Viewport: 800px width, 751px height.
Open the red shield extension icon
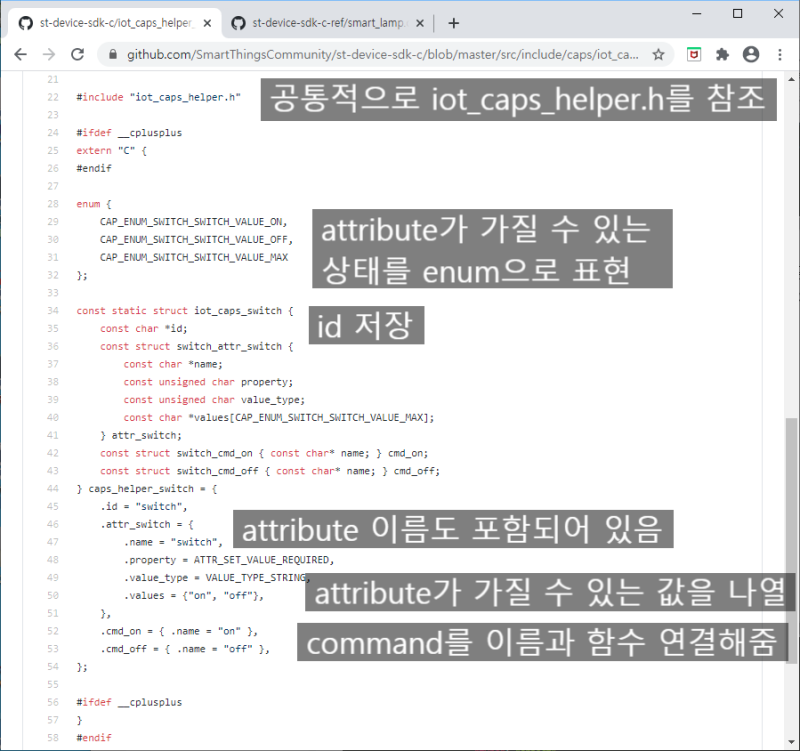pos(694,54)
